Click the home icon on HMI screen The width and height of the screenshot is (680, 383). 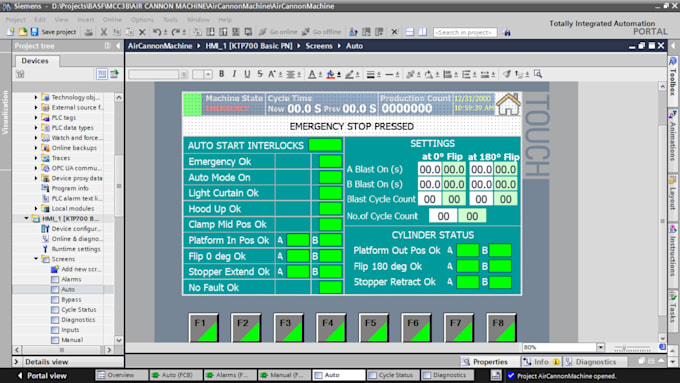(508, 104)
